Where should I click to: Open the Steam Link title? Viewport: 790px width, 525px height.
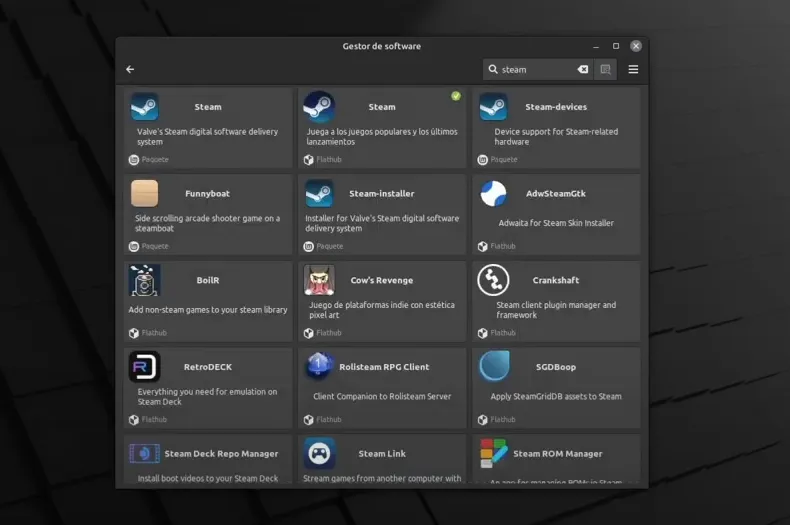[382, 453]
